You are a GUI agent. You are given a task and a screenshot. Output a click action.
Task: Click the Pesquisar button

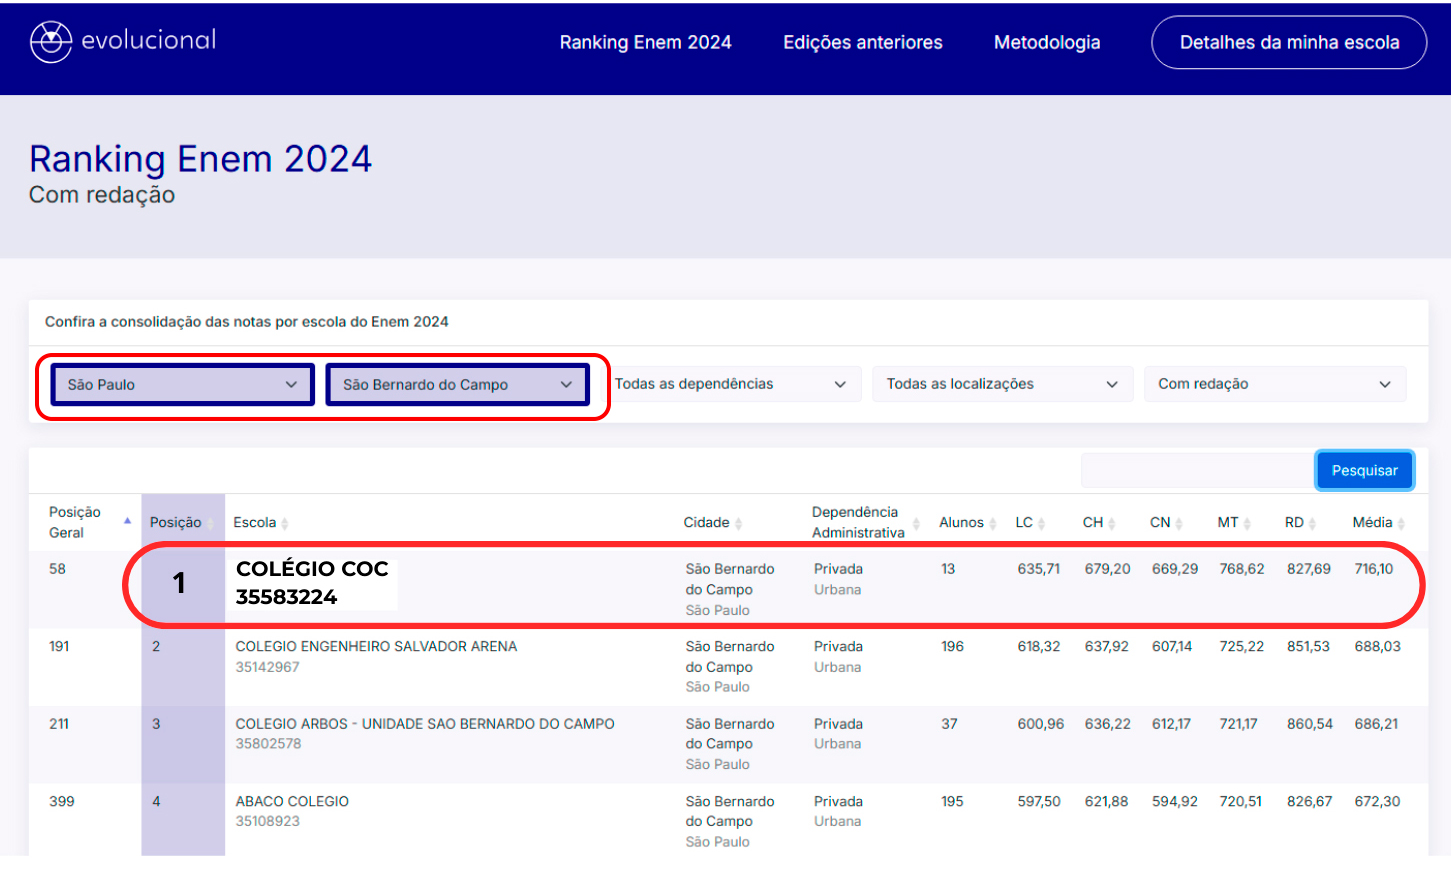coord(1365,470)
